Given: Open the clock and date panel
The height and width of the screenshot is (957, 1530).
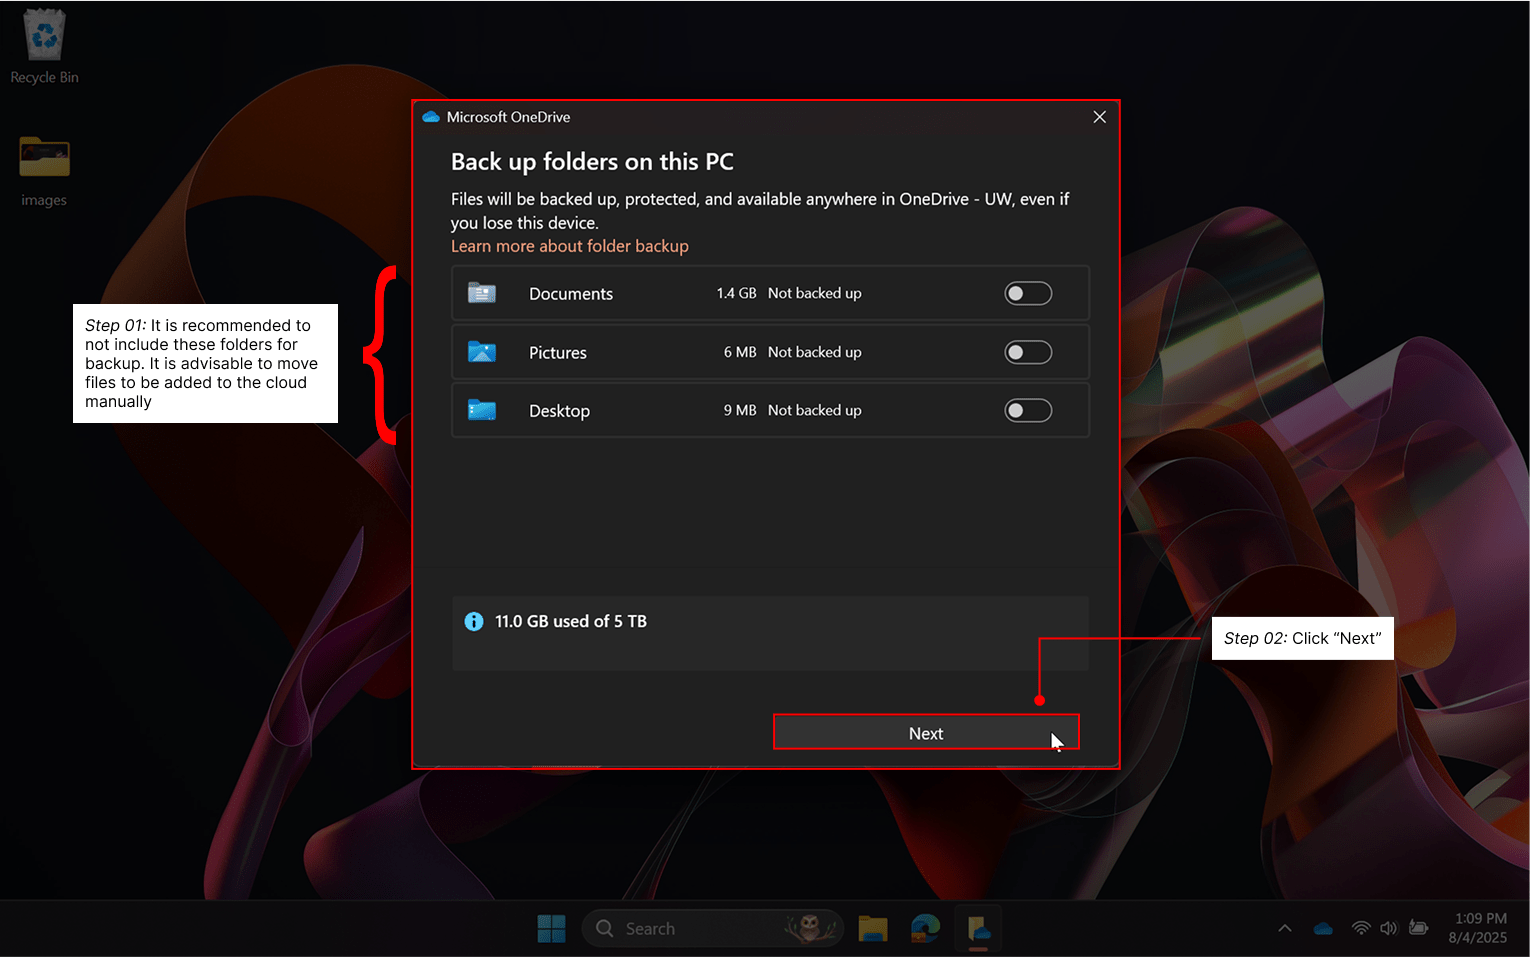Looking at the screenshot, I should click(1478, 928).
